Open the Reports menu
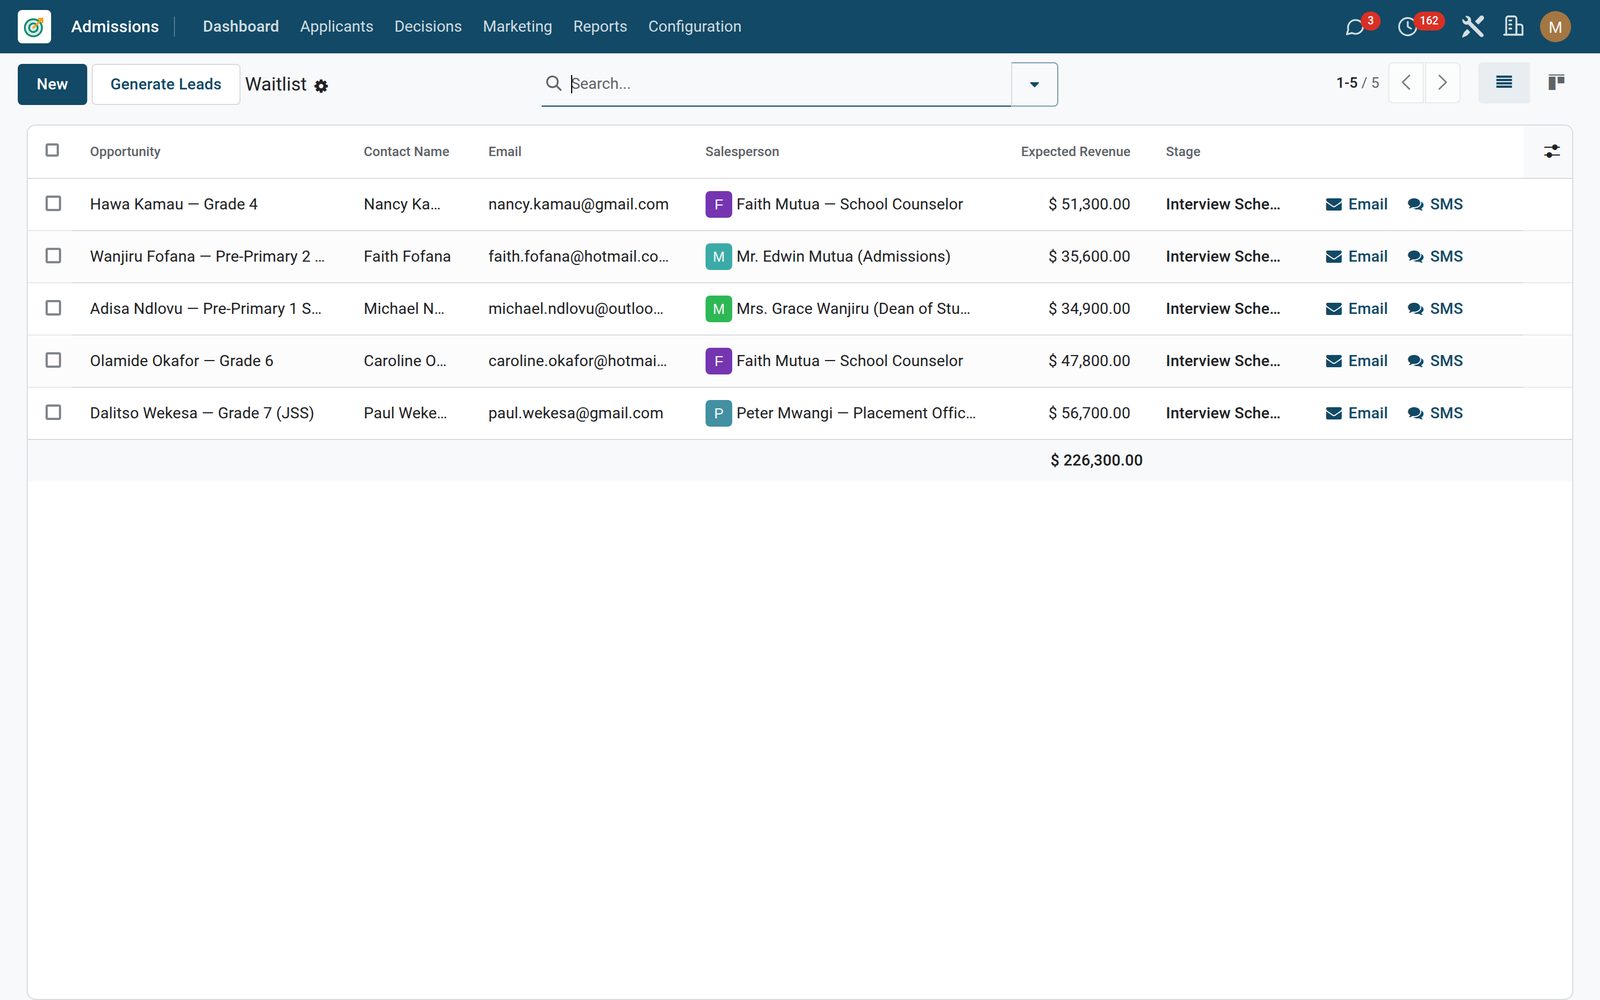1600x1000 pixels. pyautogui.click(x=600, y=27)
